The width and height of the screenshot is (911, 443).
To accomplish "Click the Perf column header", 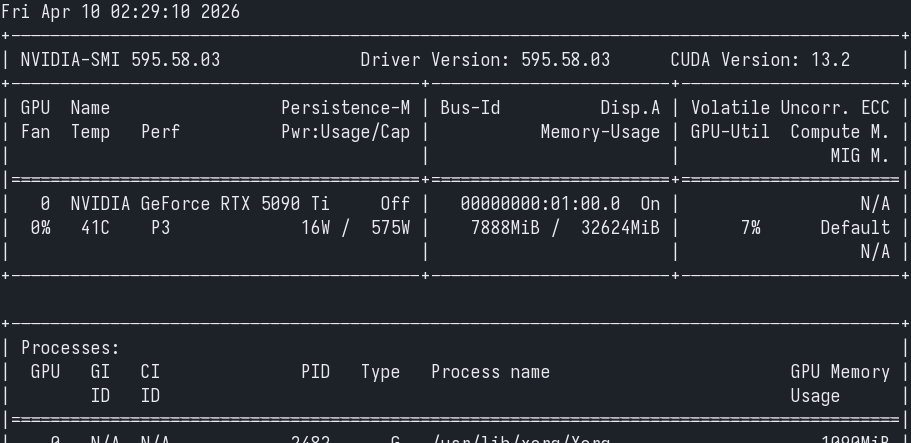I will pos(160,132).
